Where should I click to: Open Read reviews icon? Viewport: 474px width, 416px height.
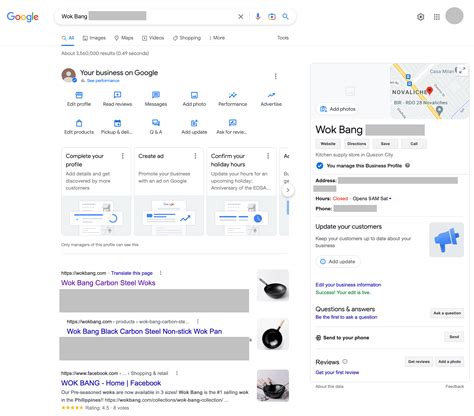pyautogui.click(x=117, y=95)
